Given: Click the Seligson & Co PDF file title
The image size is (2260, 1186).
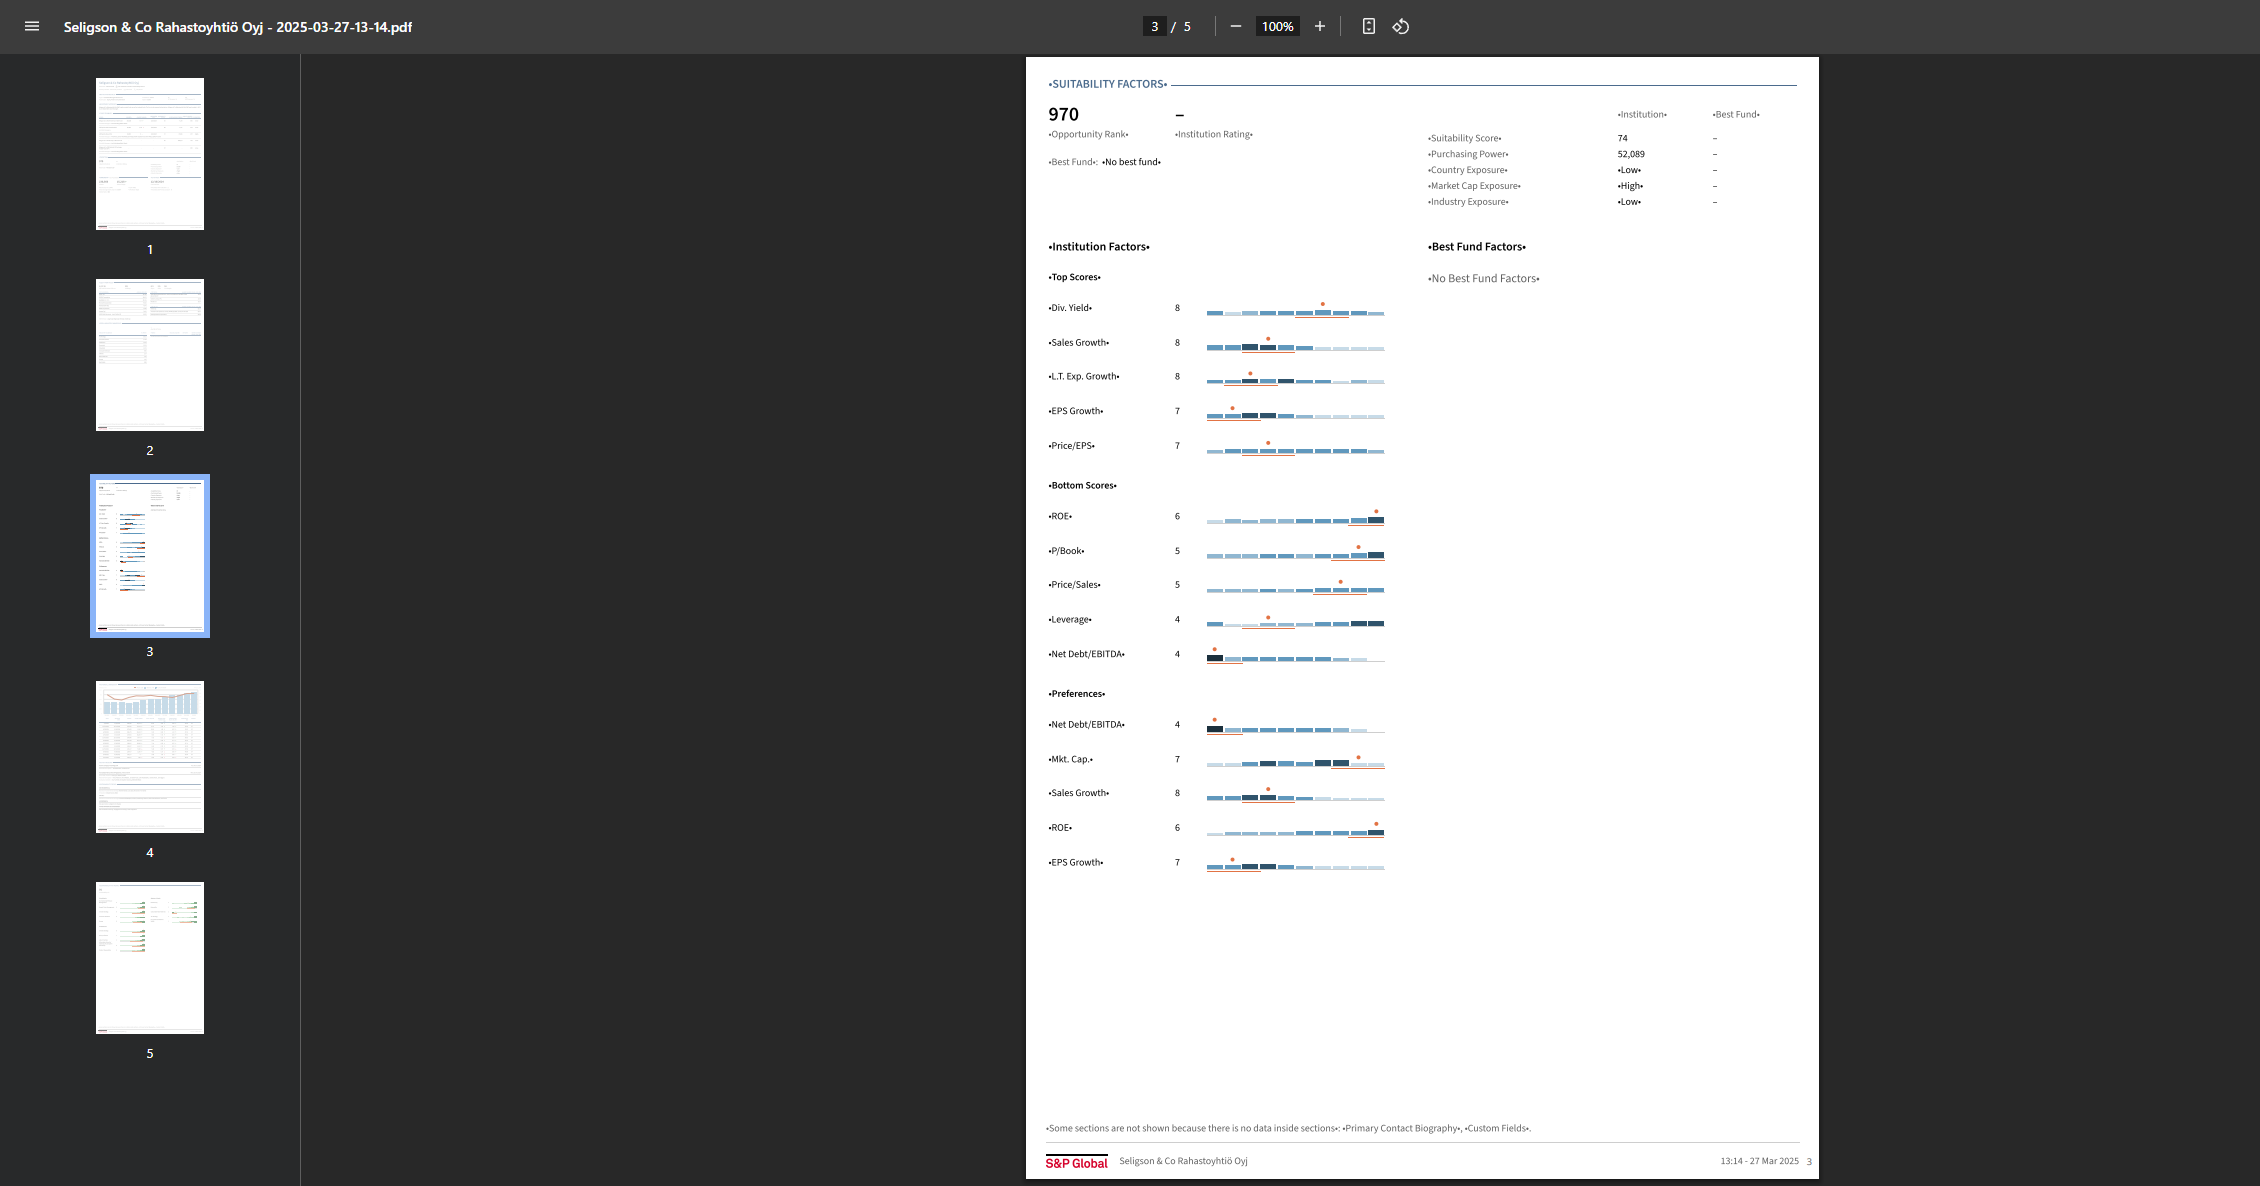Looking at the screenshot, I should click(238, 27).
